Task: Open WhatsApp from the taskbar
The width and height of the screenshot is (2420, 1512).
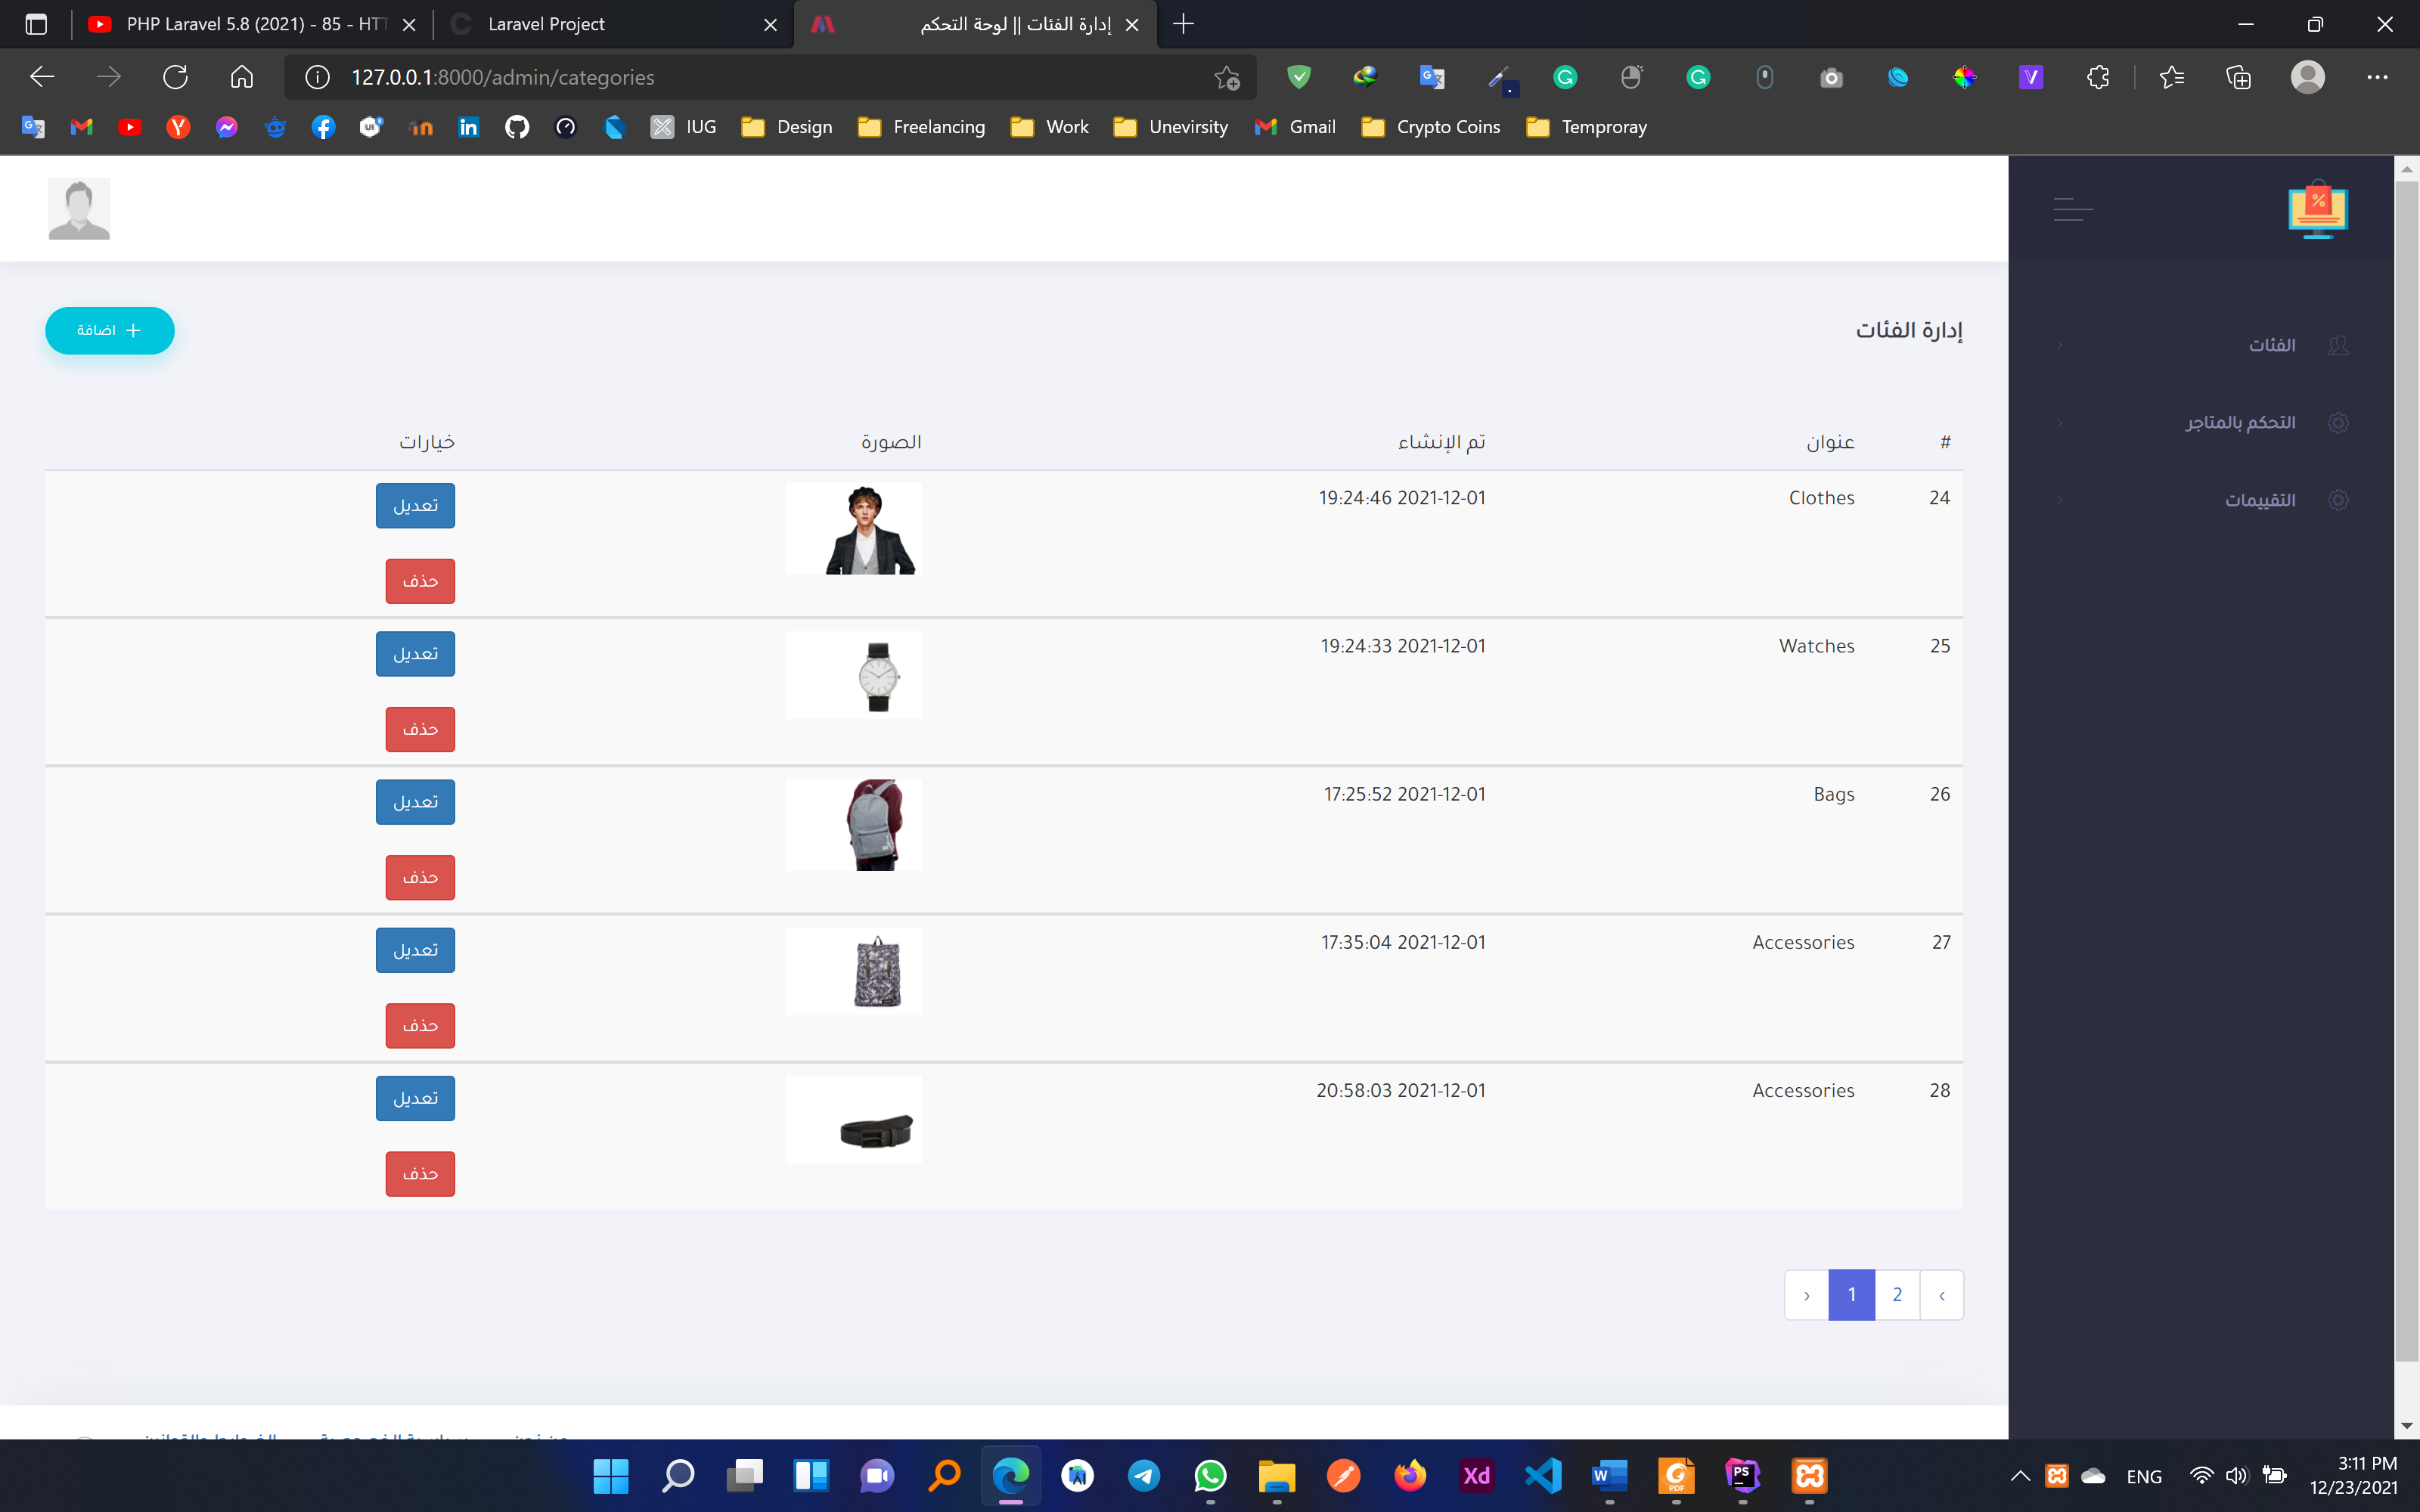Action: (x=1211, y=1476)
